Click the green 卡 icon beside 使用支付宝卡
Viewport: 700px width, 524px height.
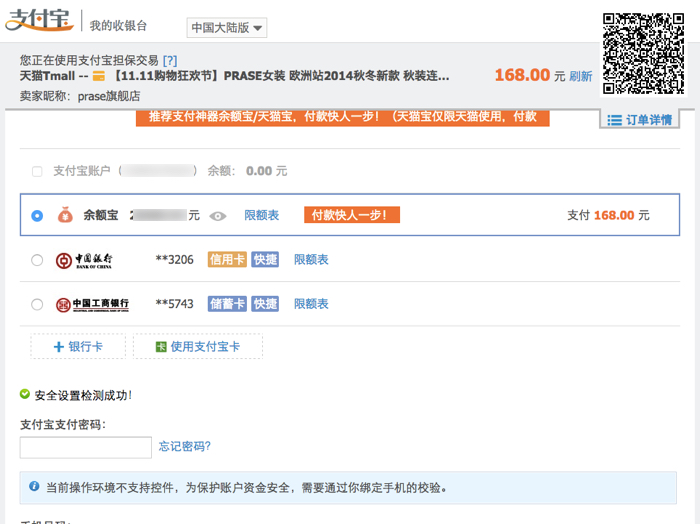tap(161, 347)
